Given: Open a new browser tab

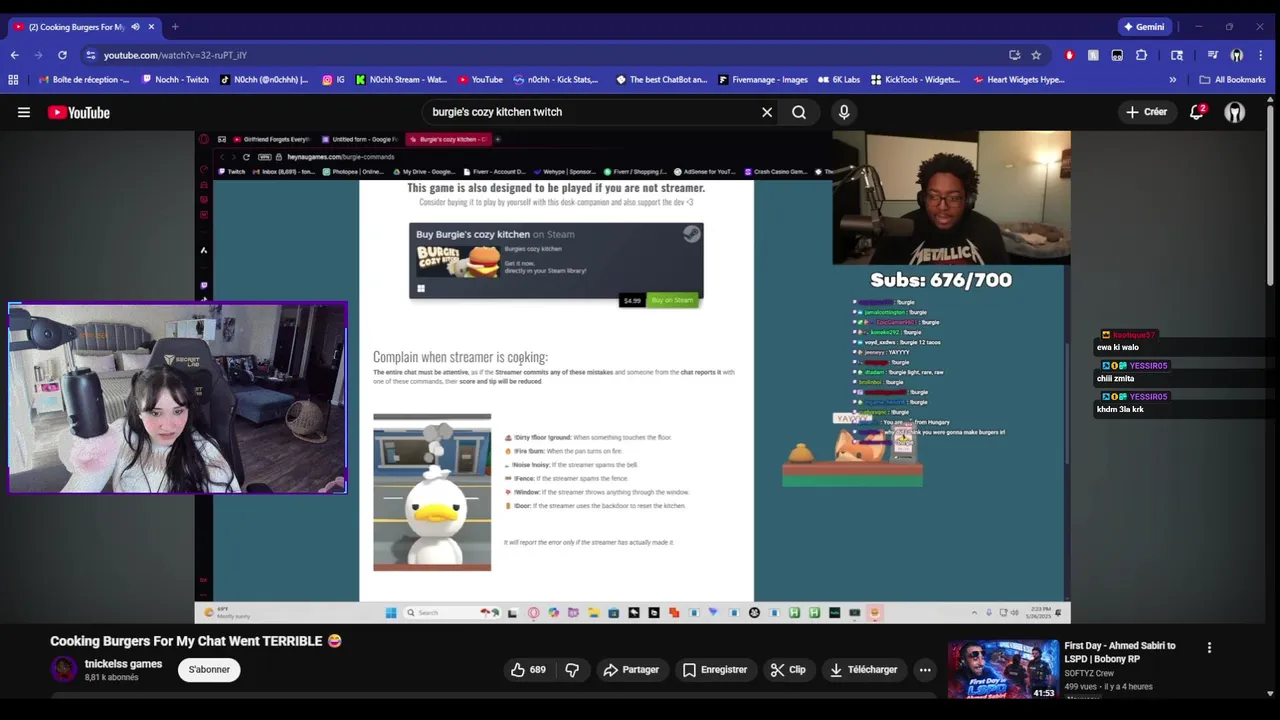Looking at the screenshot, I should click(x=175, y=27).
